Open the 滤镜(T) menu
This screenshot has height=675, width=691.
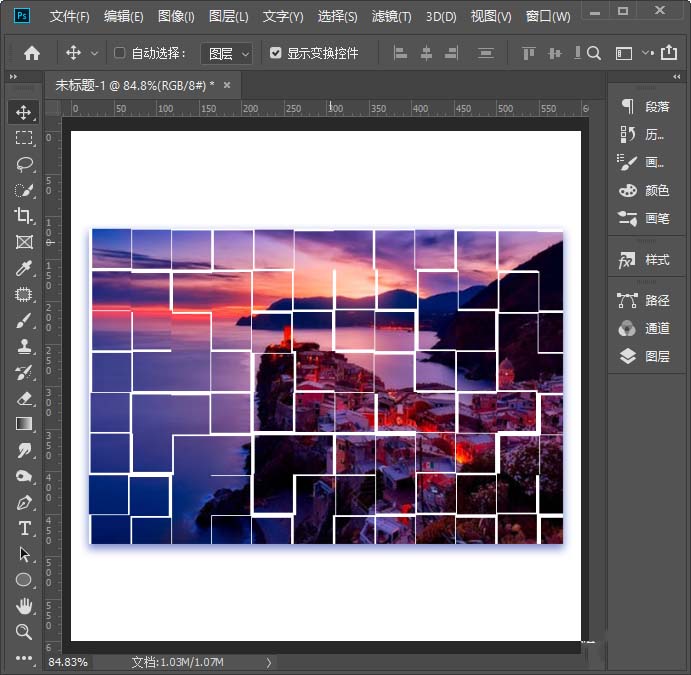(x=392, y=16)
